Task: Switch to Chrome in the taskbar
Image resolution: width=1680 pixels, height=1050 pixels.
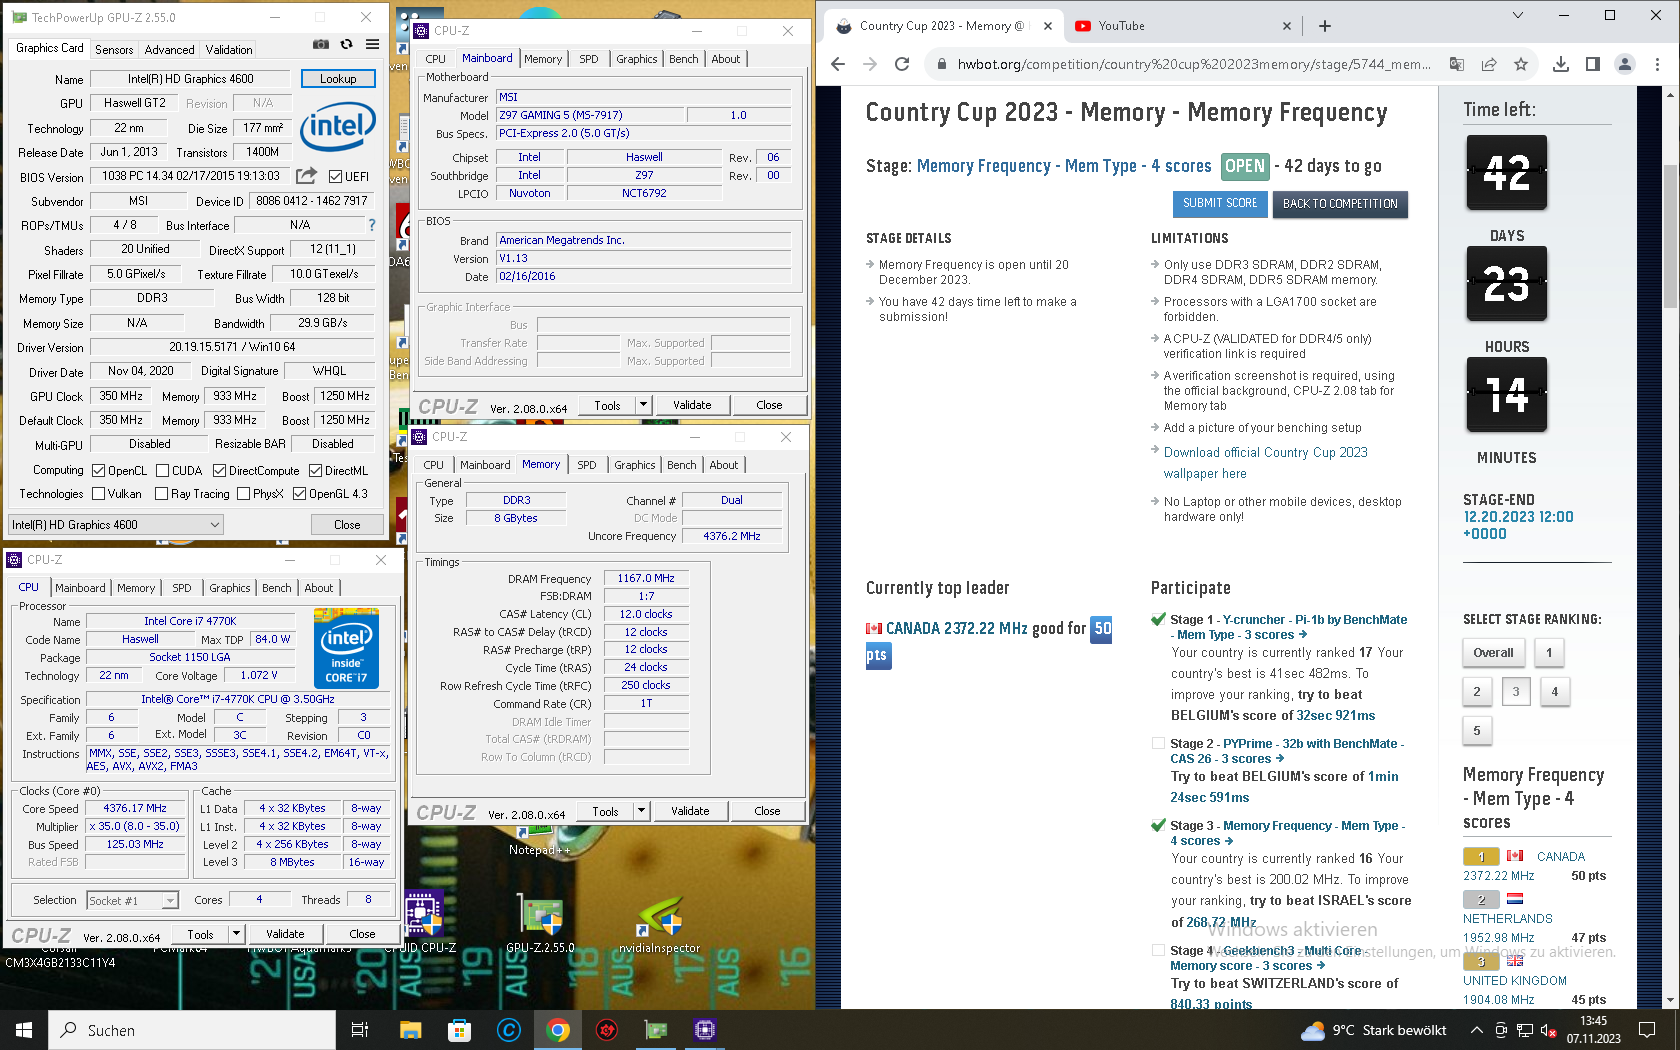Action: point(558,1030)
